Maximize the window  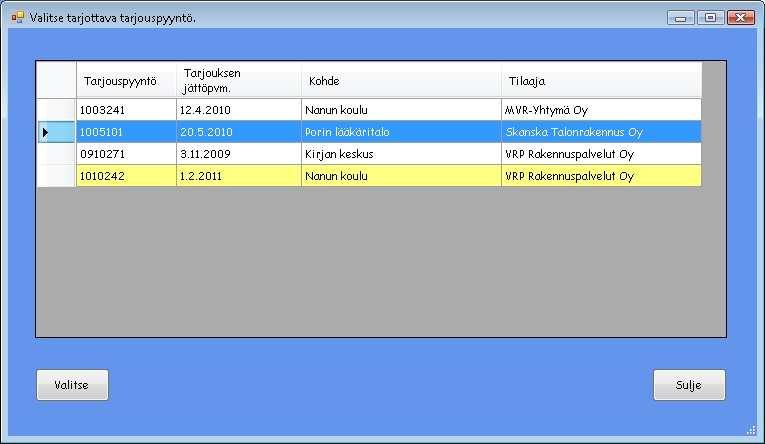pos(710,18)
